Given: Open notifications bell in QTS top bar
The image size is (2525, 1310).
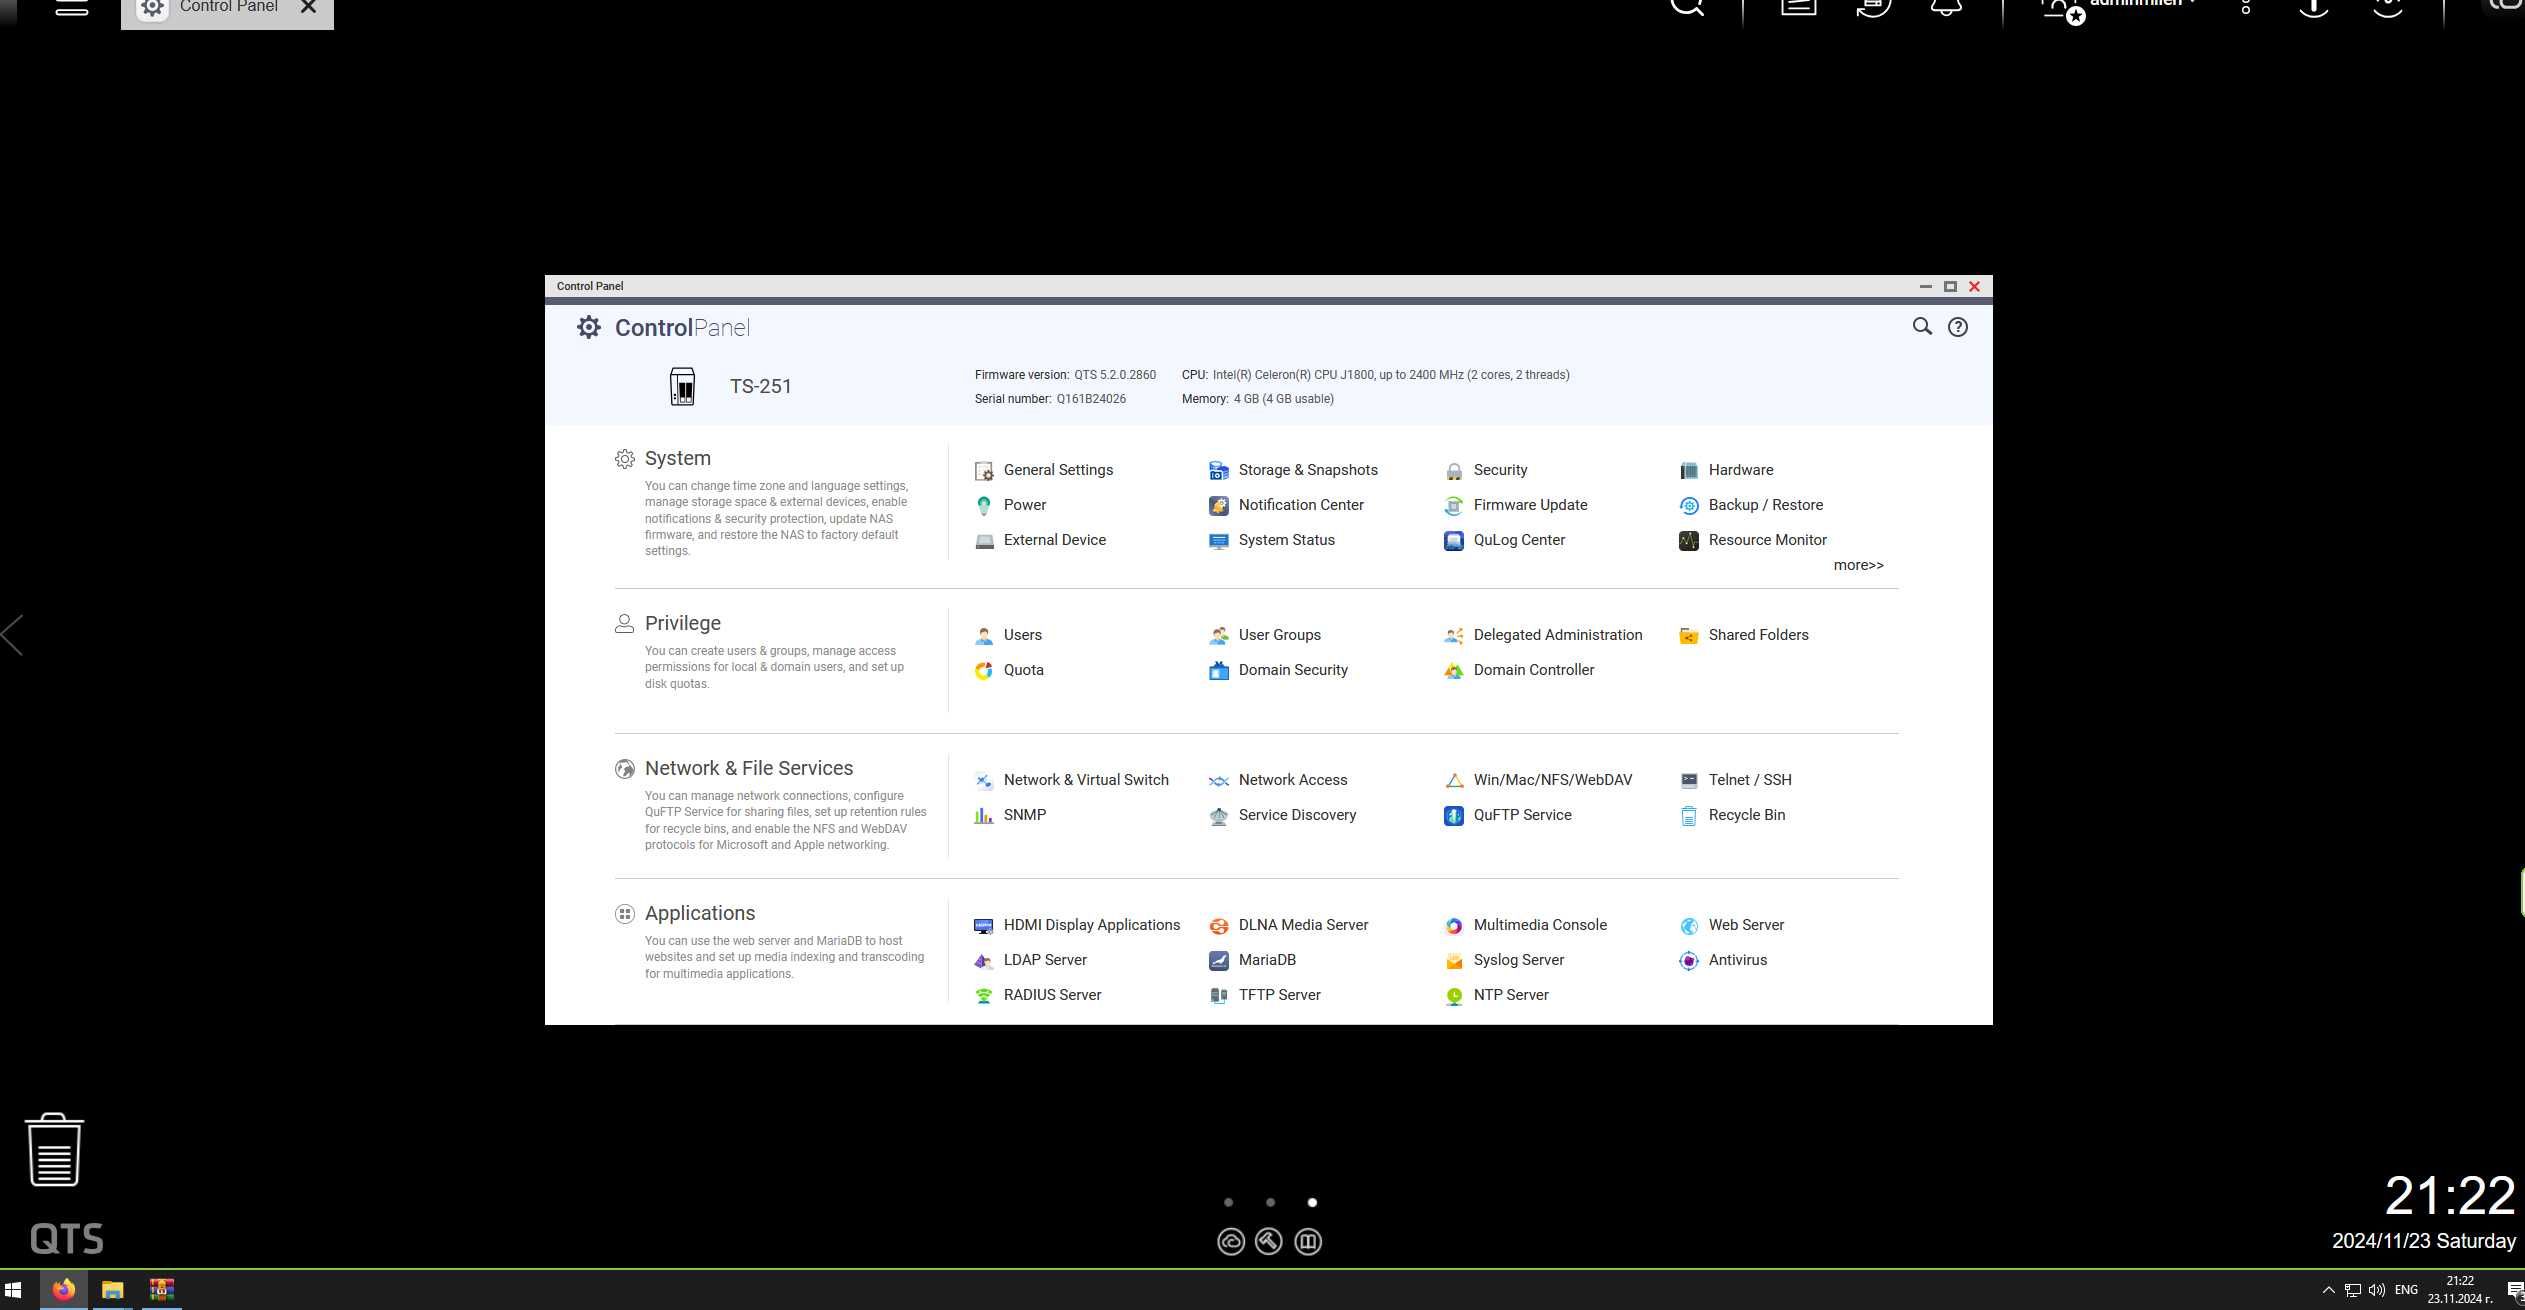Looking at the screenshot, I should click(x=1945, y=7).
